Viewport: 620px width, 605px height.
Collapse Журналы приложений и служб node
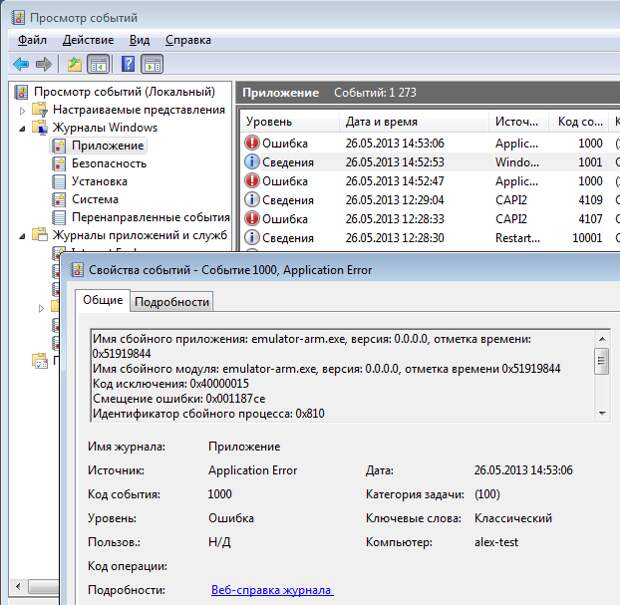coord(23,236)
